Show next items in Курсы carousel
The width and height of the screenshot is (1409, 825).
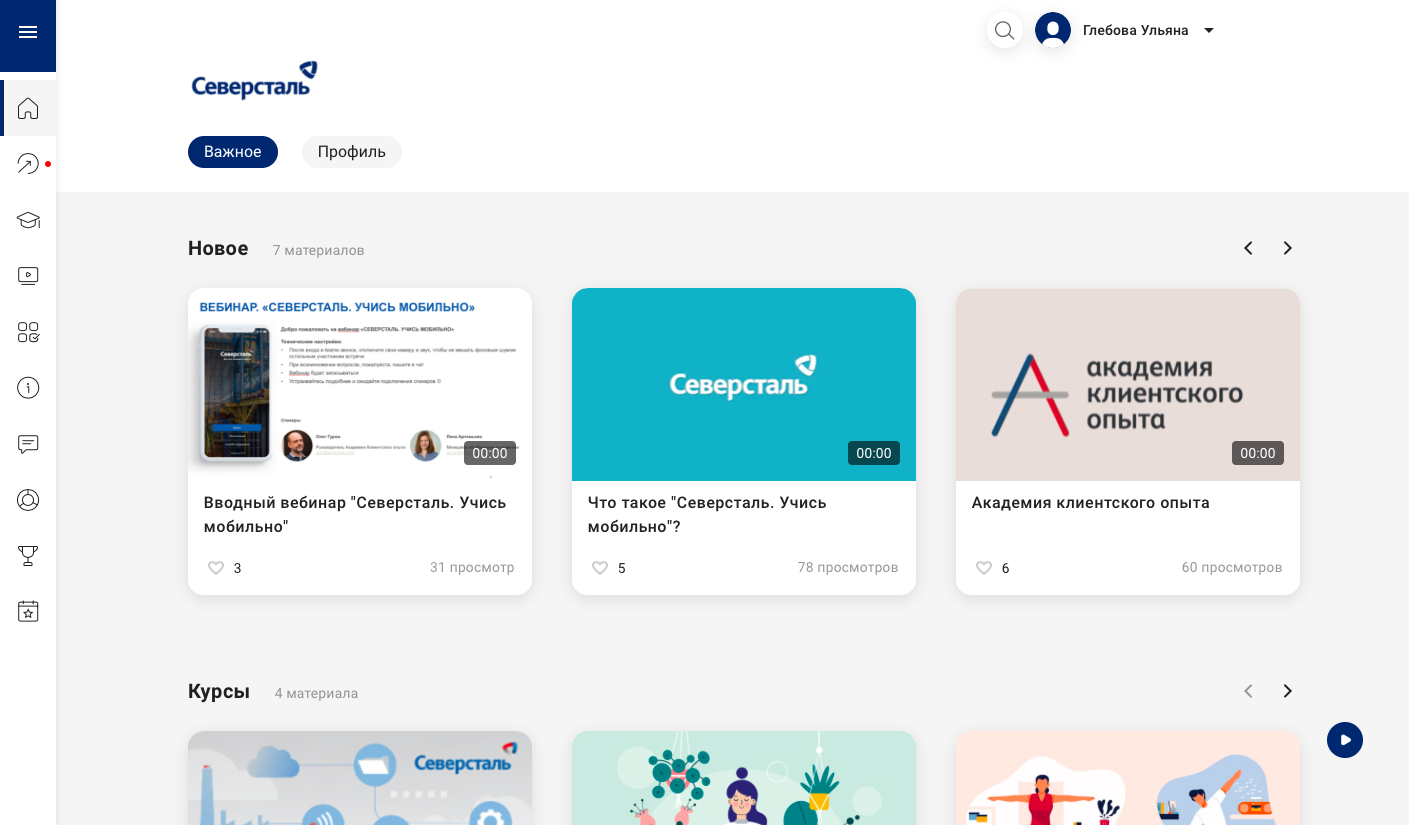(x=1288, y=691)
